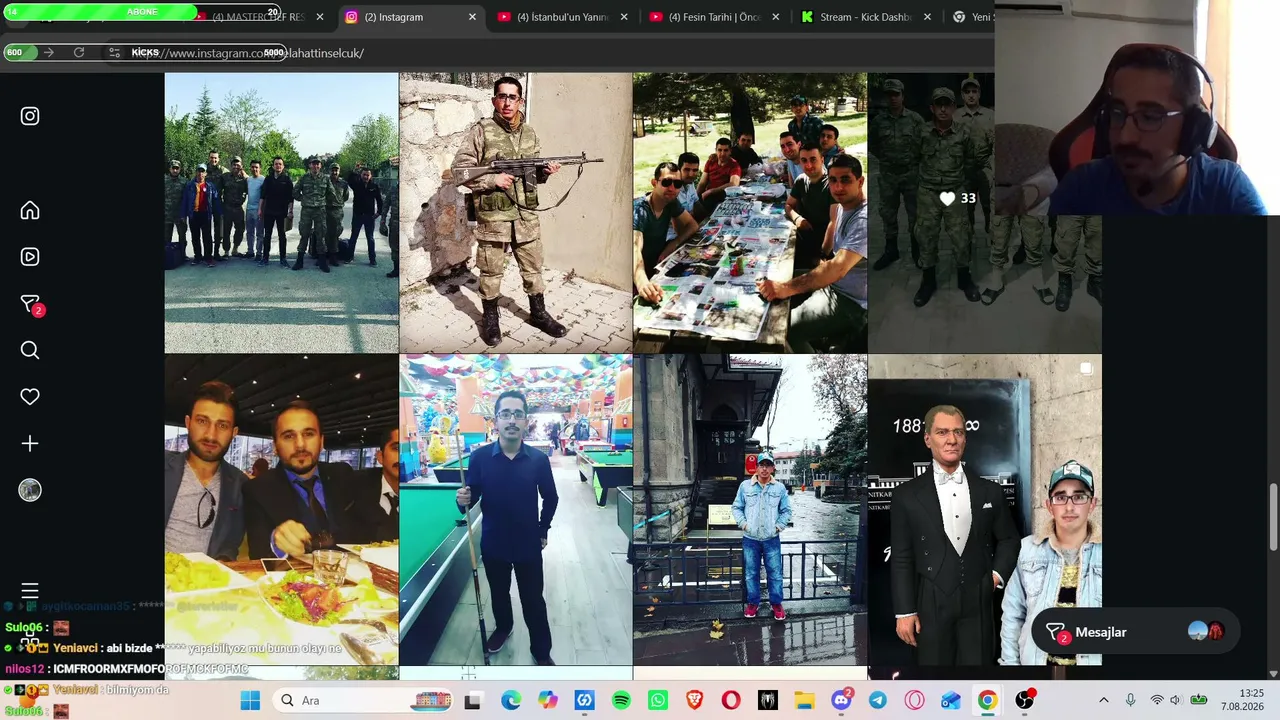The image size is (1280, 720).
Task: Open Opera browser from the taskbar
Action: tap(731, 700)
